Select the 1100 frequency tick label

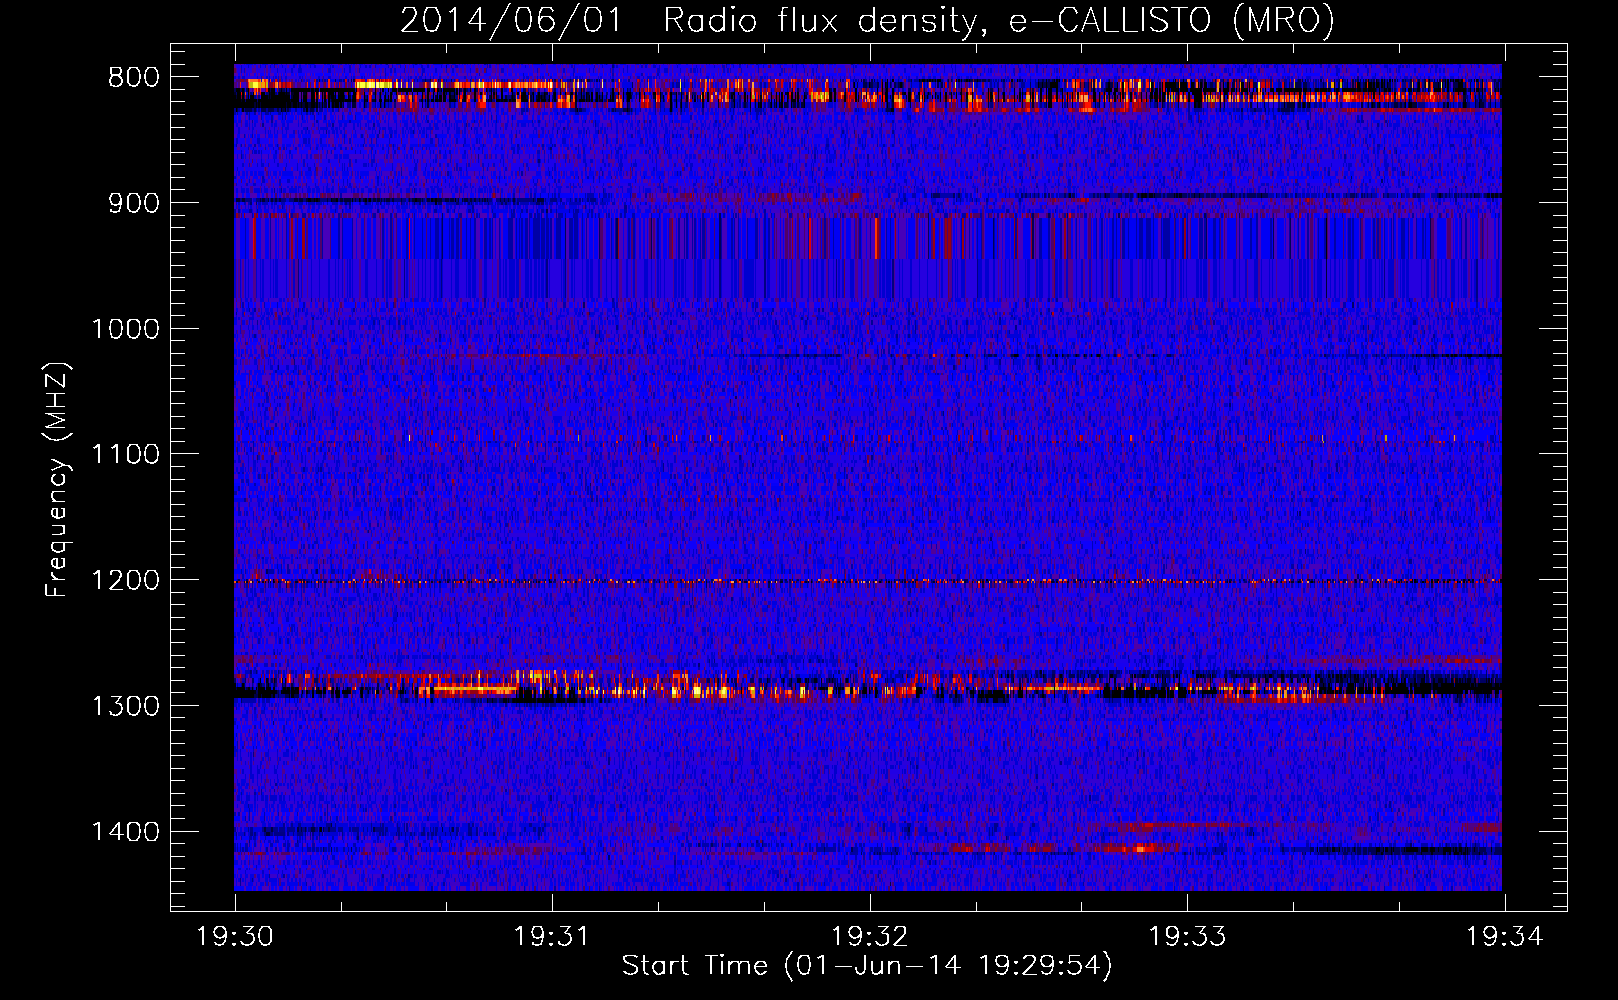pos(125,455)
